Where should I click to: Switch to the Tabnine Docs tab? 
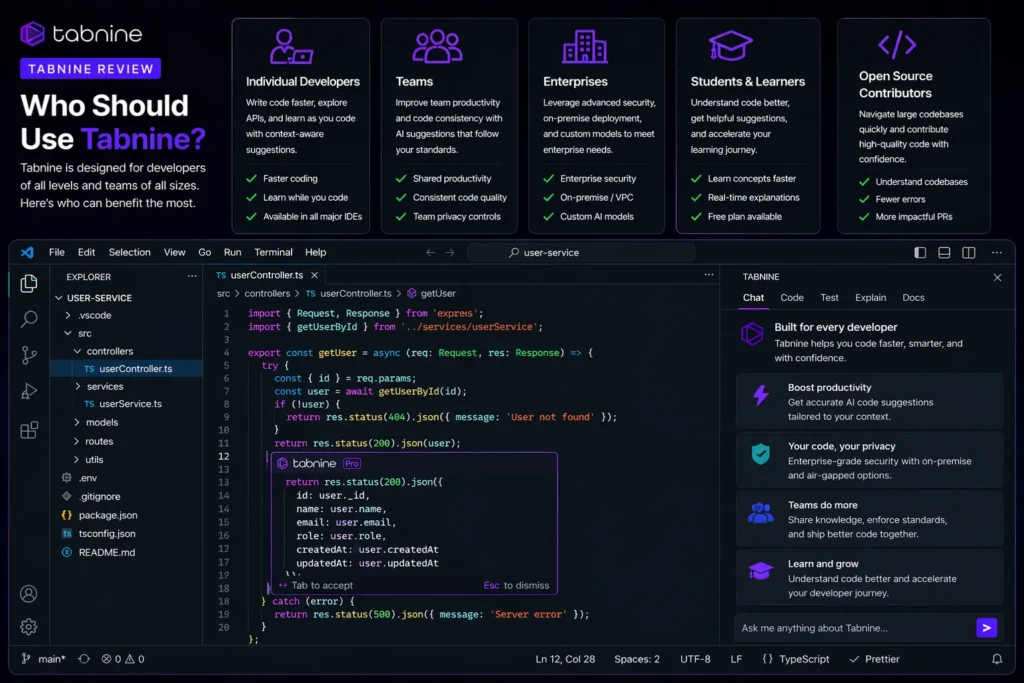913,298
